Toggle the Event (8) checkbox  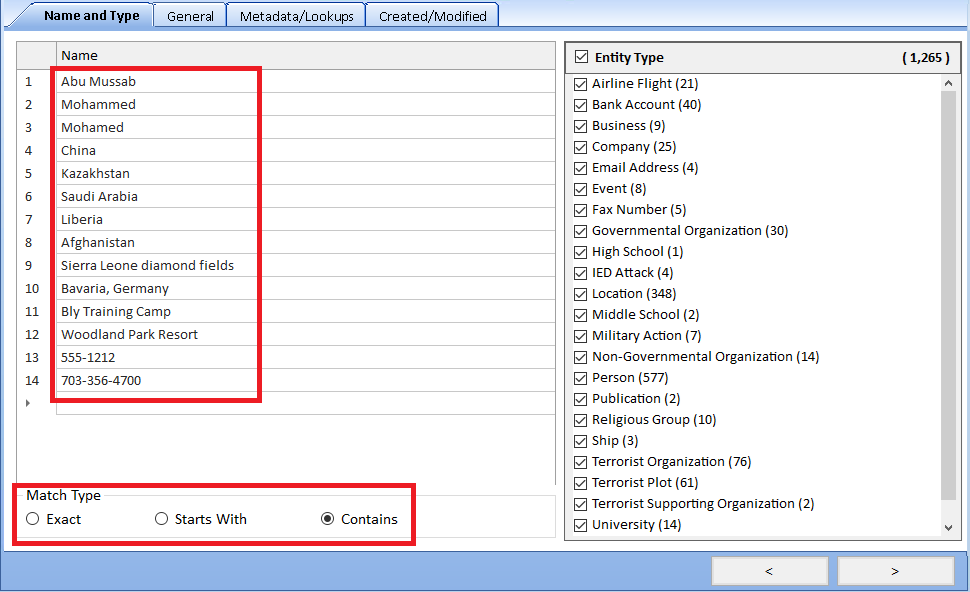click(580, 189)
